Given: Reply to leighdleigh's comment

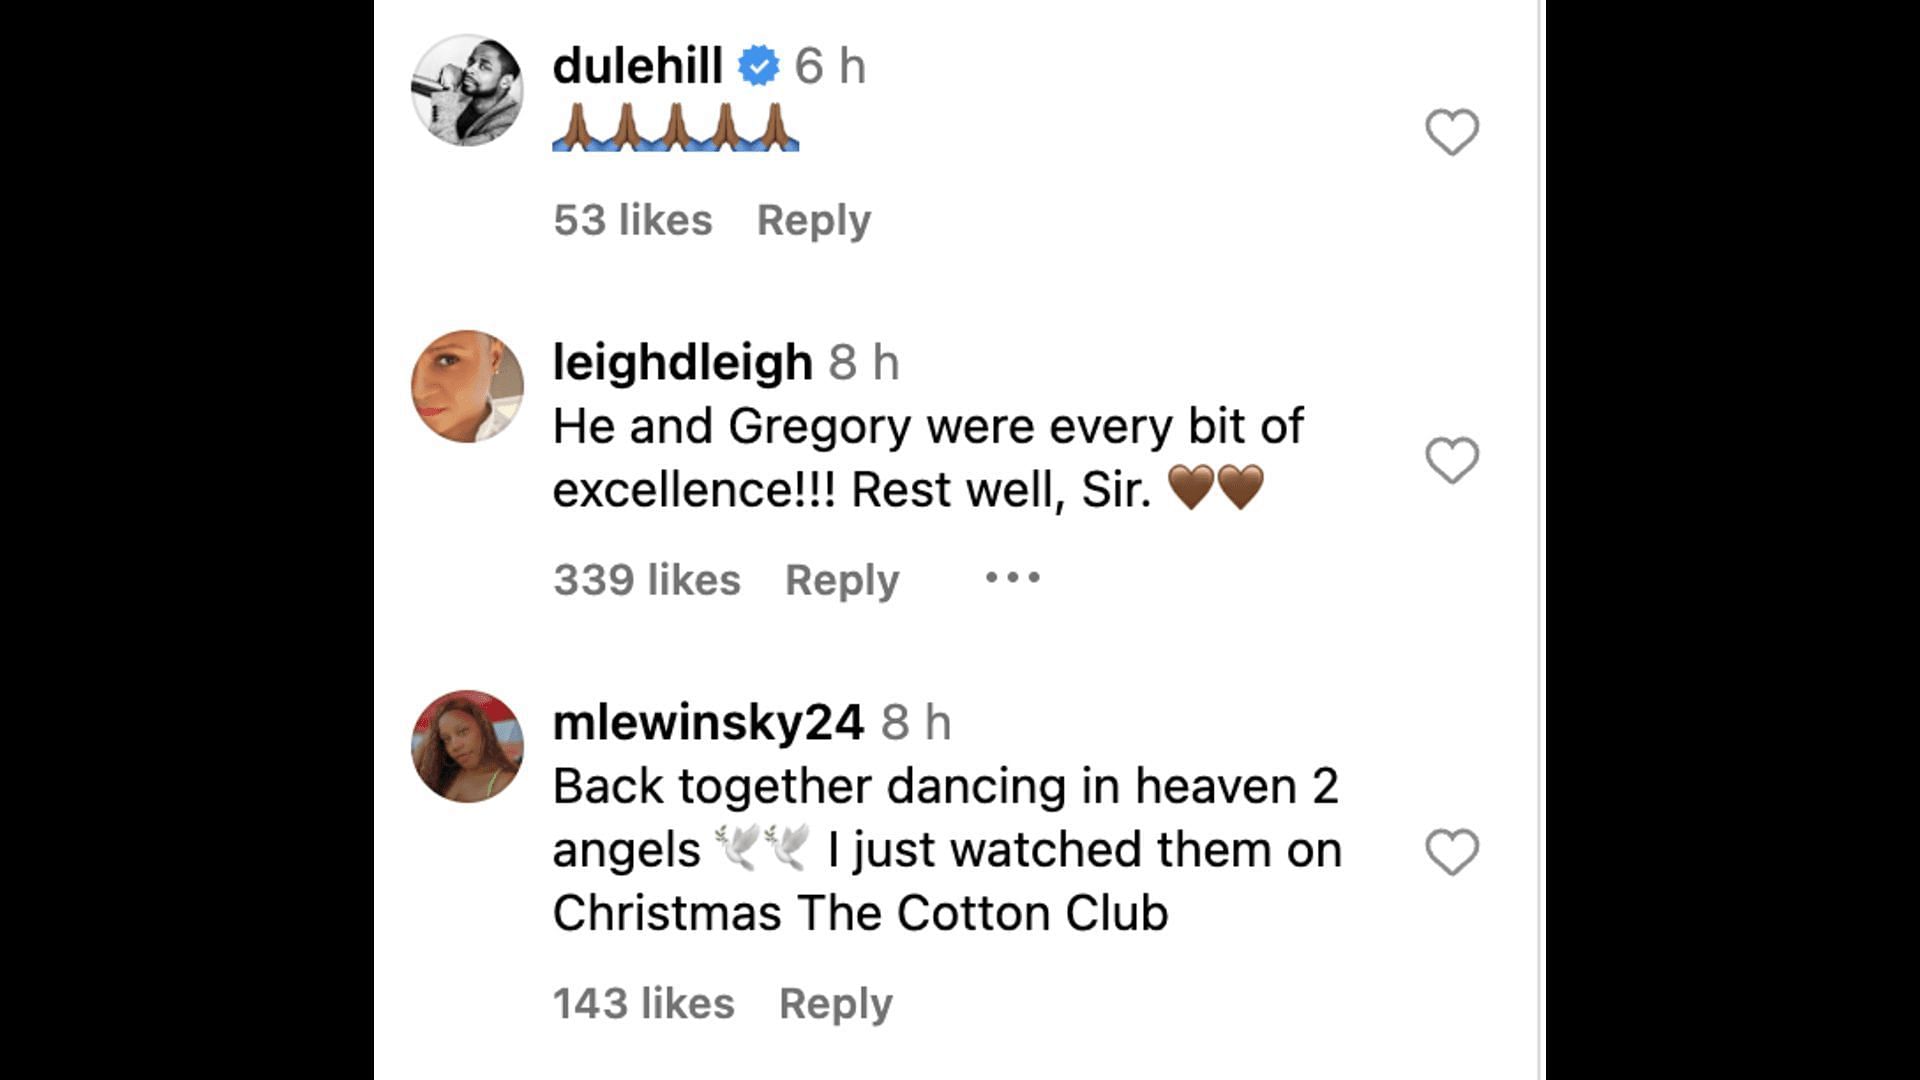Looking at the screenshot, I should point(842,580).
